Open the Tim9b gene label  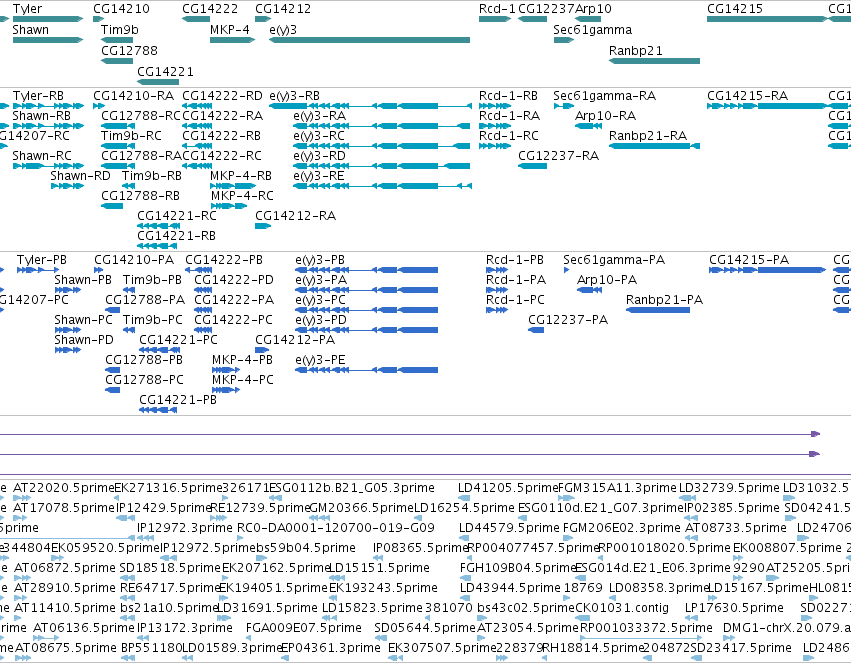[x=119, y=30]
